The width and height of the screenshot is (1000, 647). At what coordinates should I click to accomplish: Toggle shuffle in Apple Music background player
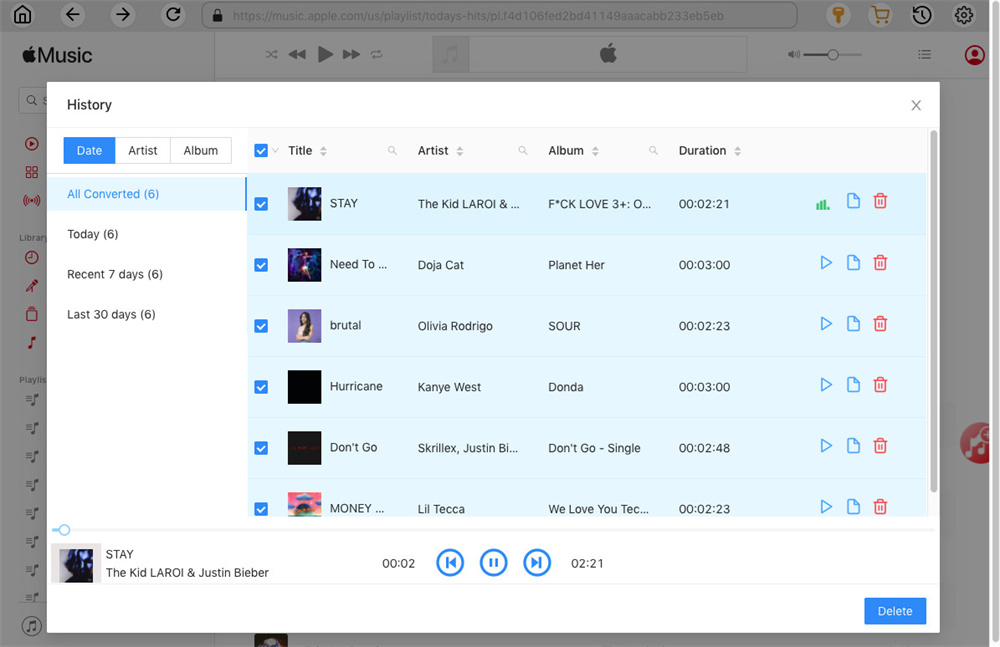coord(272,55)
